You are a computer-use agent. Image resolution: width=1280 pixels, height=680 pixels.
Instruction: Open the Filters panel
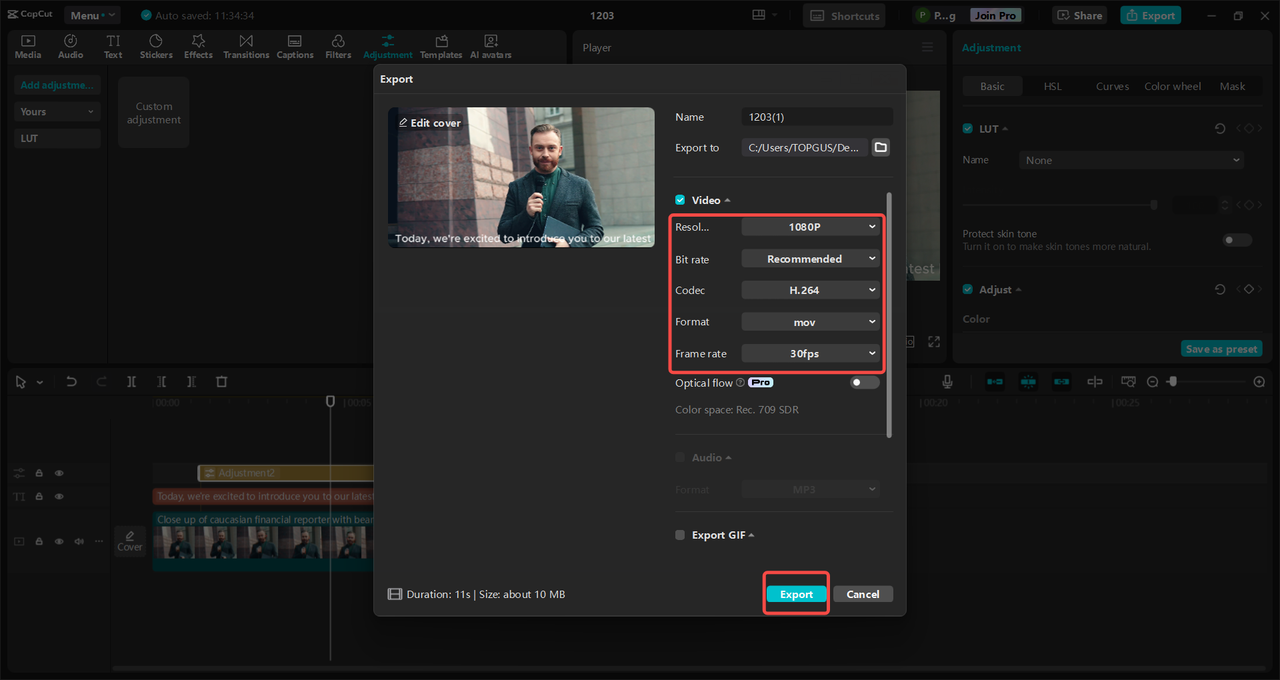point(338,46)
